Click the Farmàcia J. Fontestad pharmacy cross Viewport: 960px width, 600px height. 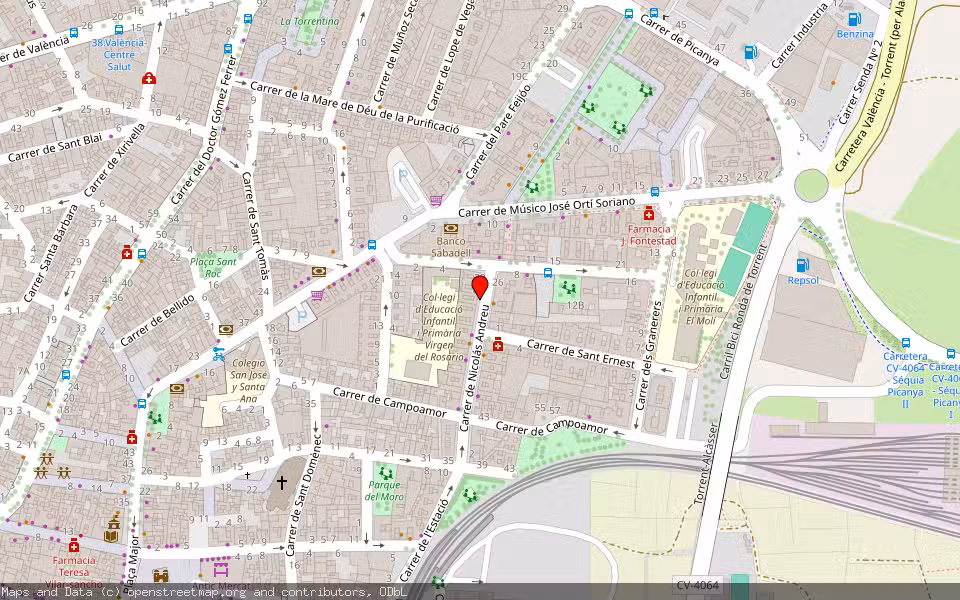(x=648, y=214)
